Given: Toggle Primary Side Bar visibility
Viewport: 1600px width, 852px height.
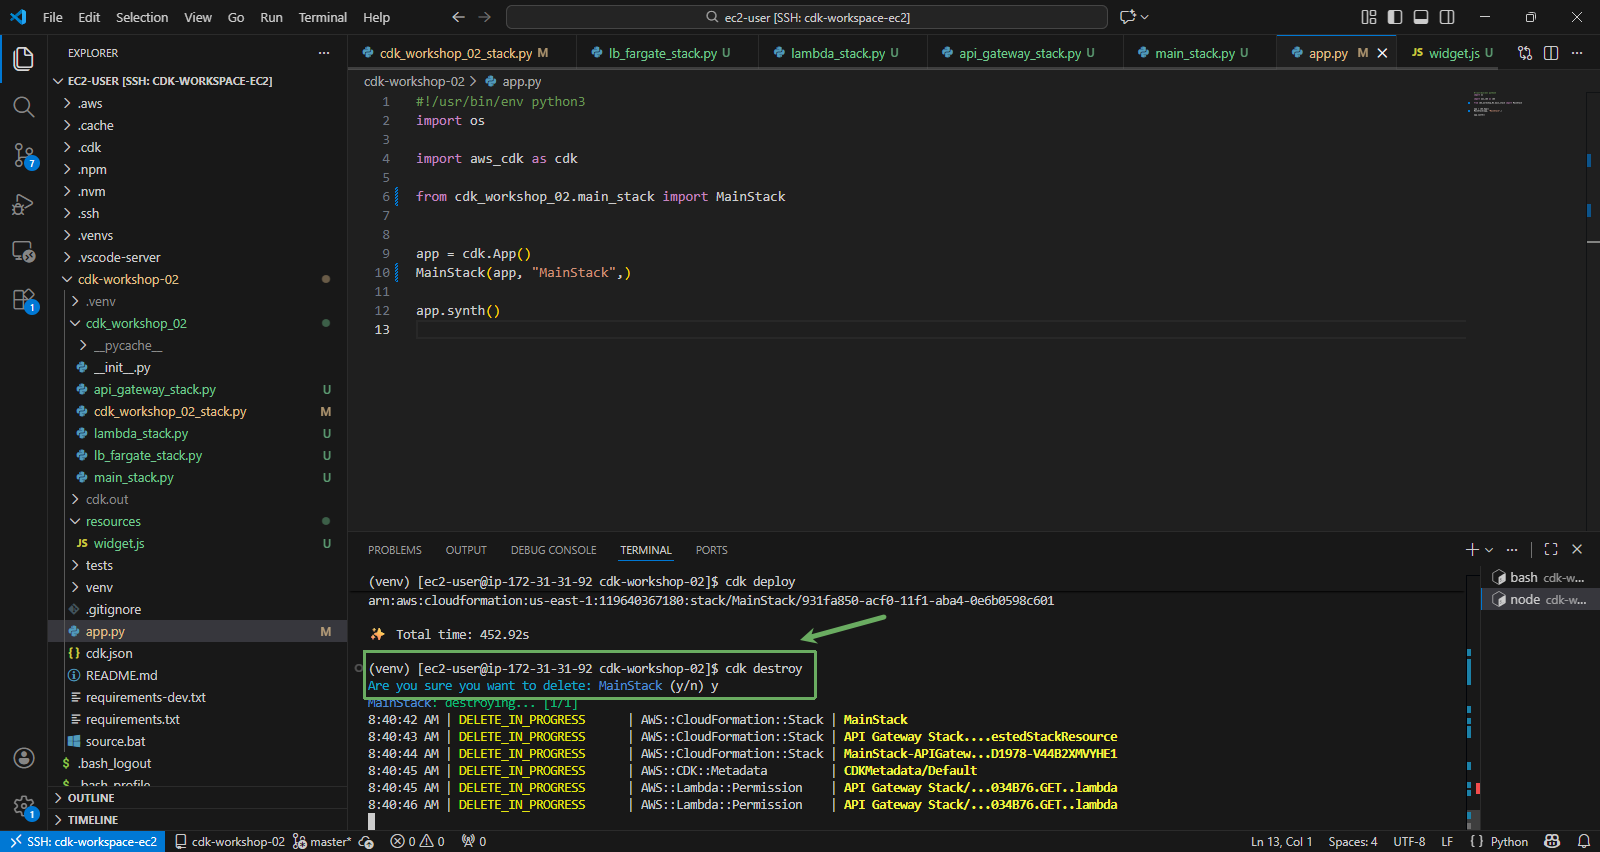Looking at the screenshot, I should (1395, 17).
